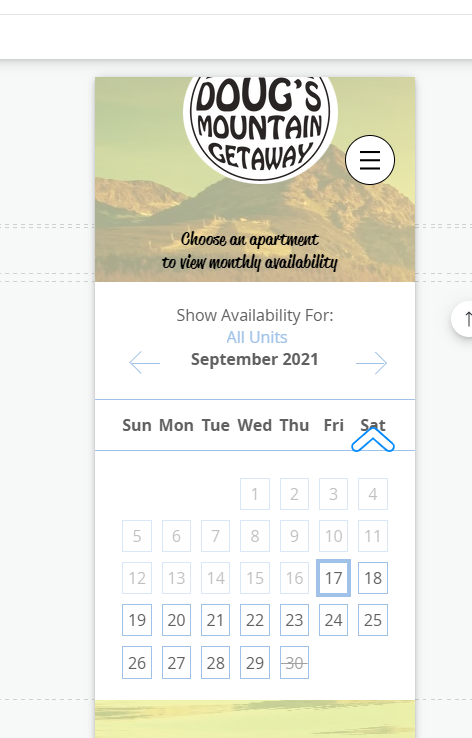This screenshot has width=472, height=738.
Task: Open the All Units selector
Action: pos(256,337)
